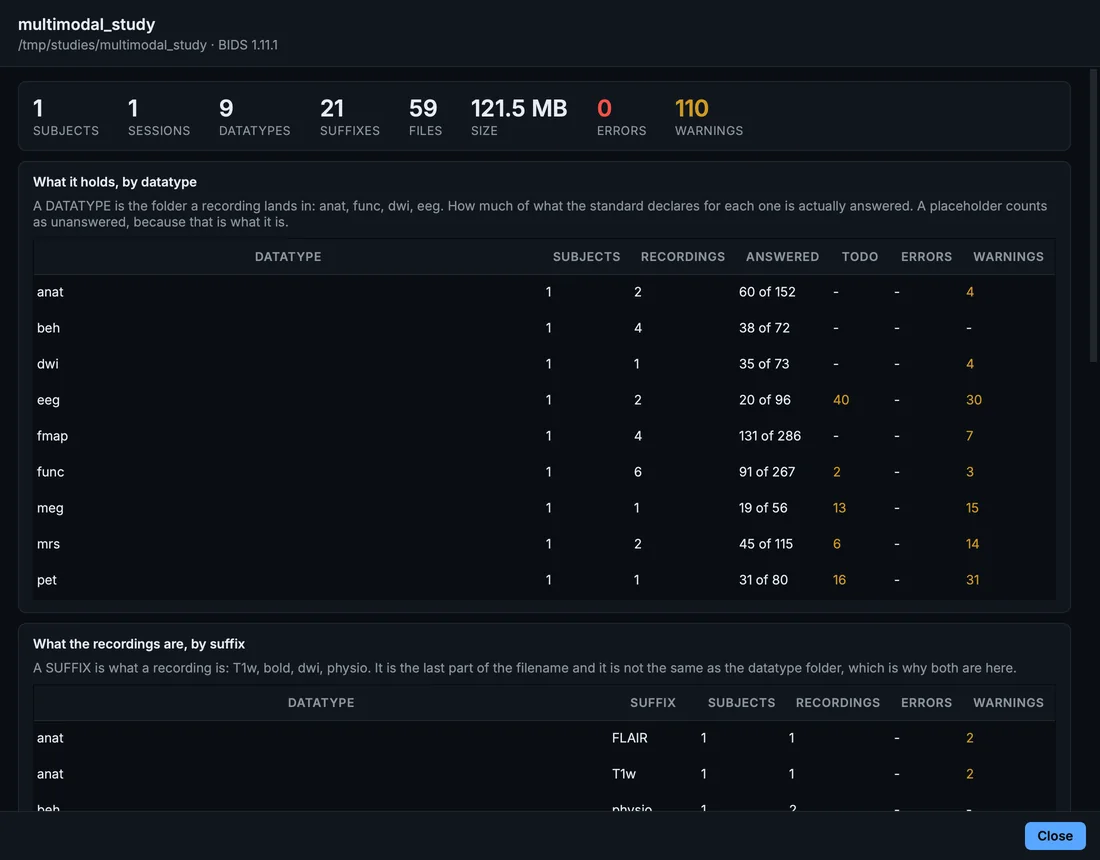1100x860 pixels.
Task: Click '45 of 115' answered value
Action: 765,544
